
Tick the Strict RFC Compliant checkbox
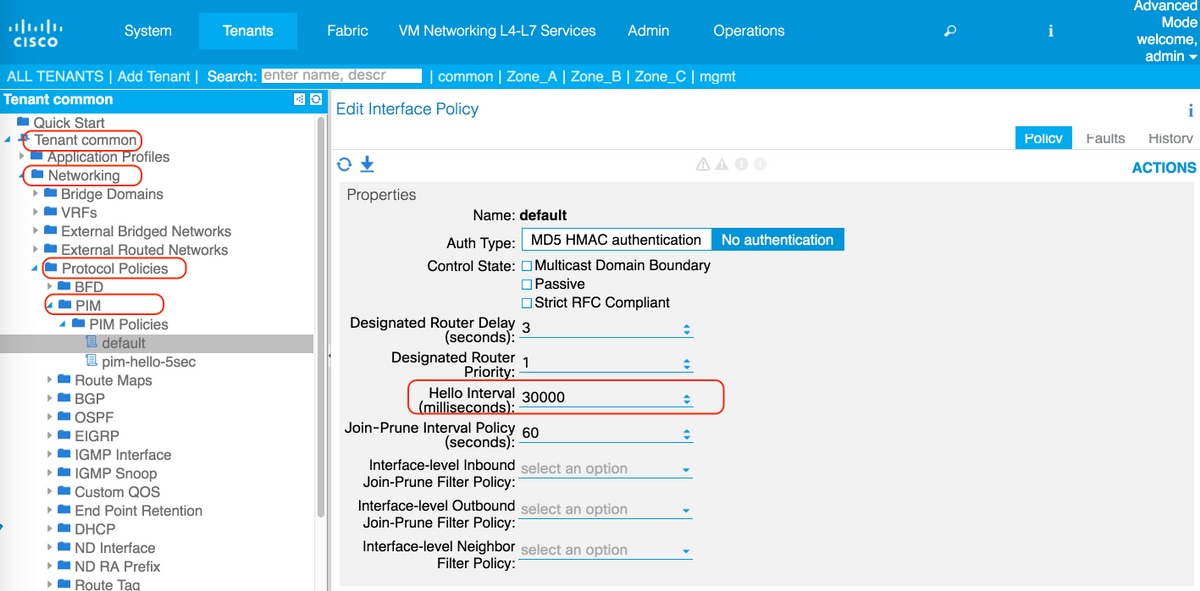[527, 303]
